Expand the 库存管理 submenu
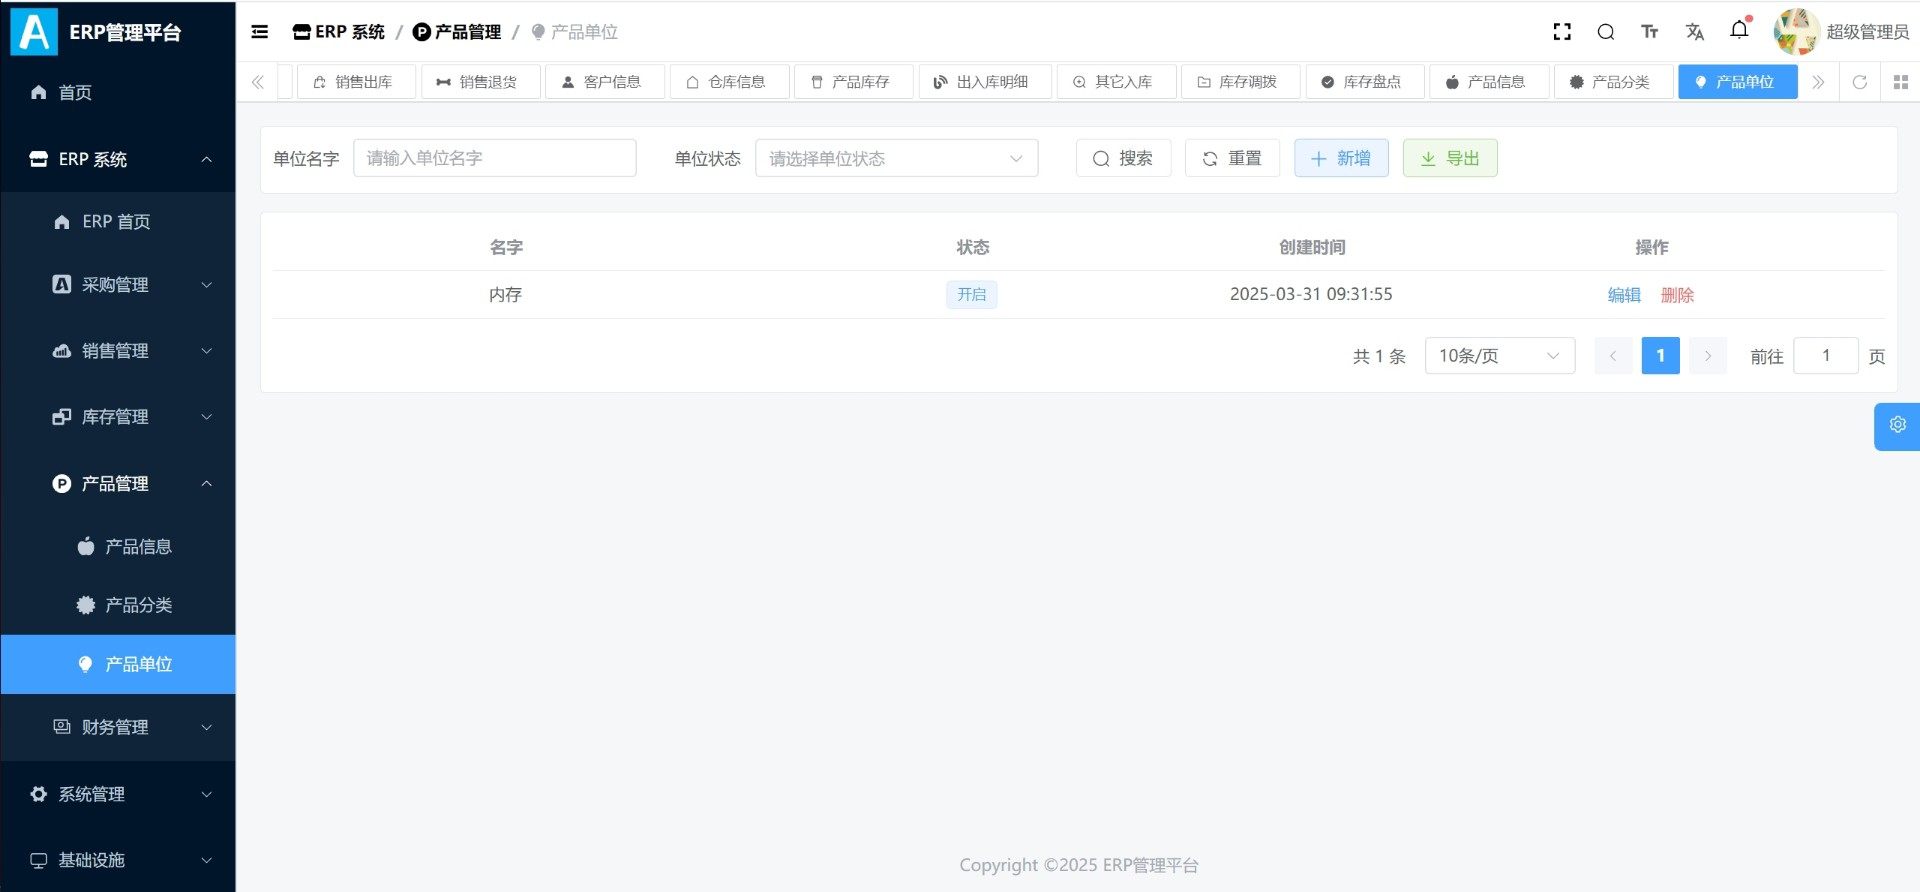Viewport: 1920px width, 892px height. point(118,417)
